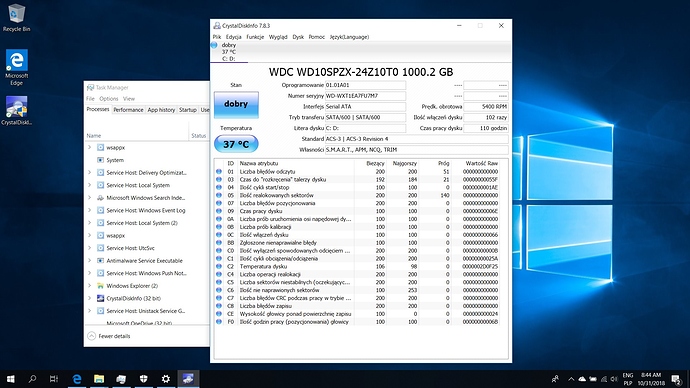Select the dobry 37 °C C: D: disk entry
The image size is (690, 388).
[x=229, y=52]
